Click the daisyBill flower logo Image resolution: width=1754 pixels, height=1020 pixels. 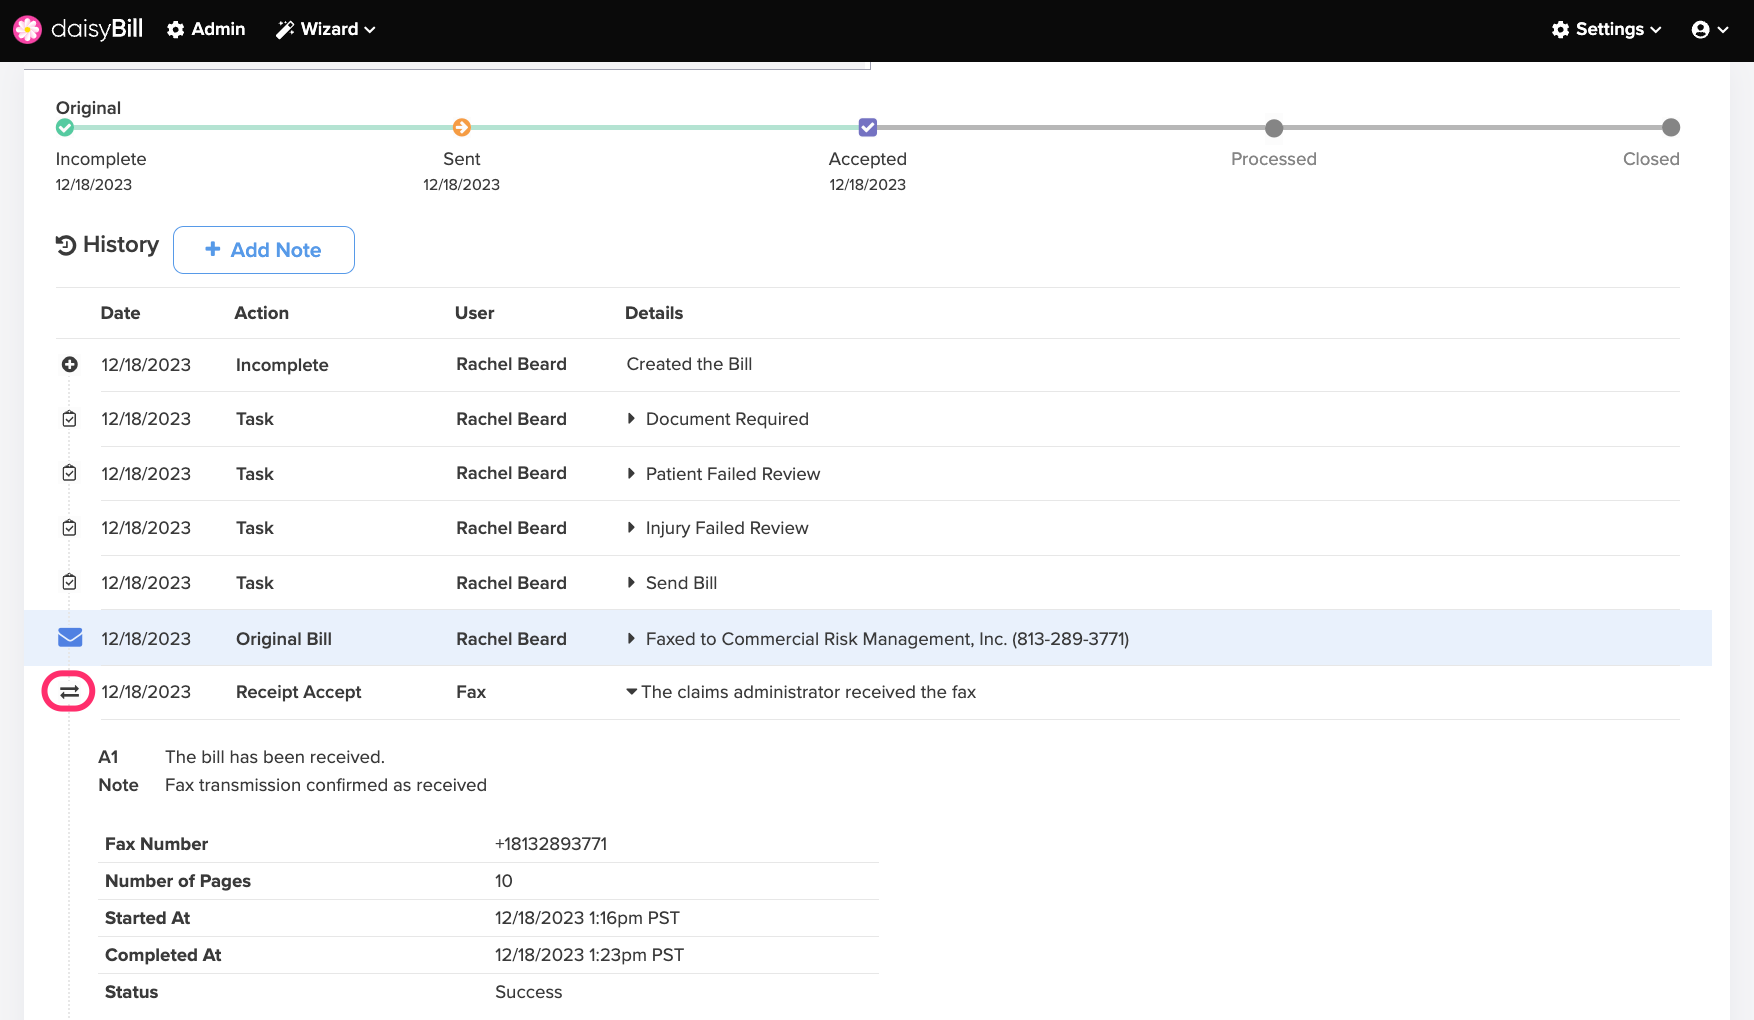pos(27,30)
